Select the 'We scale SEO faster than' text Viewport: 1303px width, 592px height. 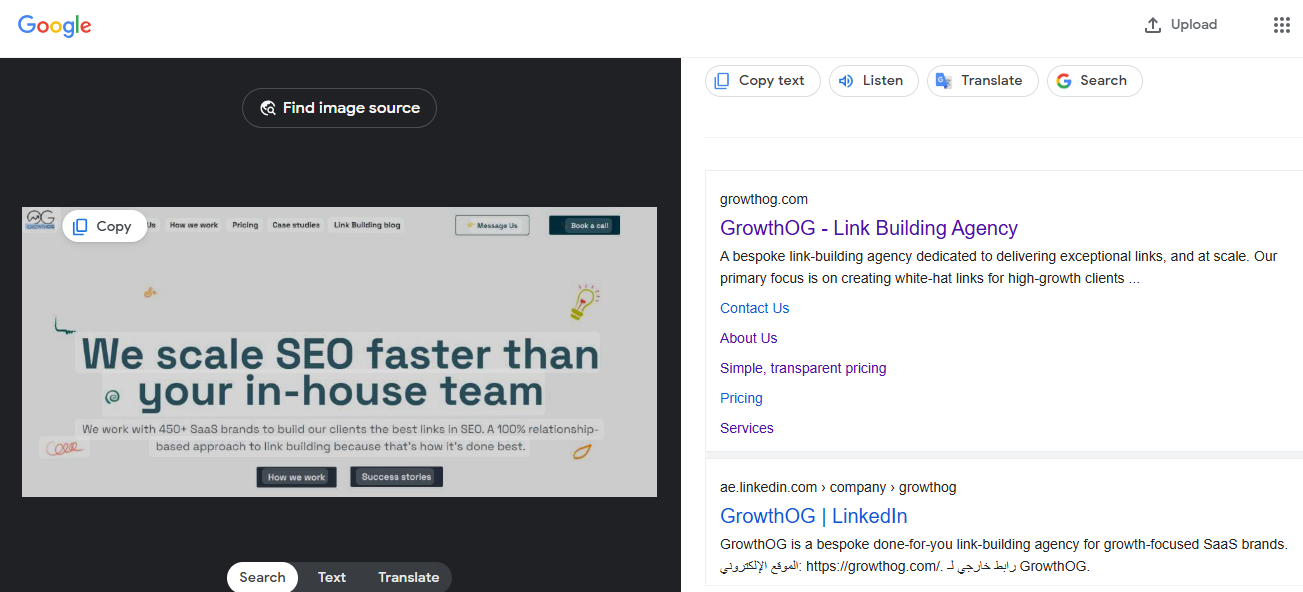(x=340, y=354)
